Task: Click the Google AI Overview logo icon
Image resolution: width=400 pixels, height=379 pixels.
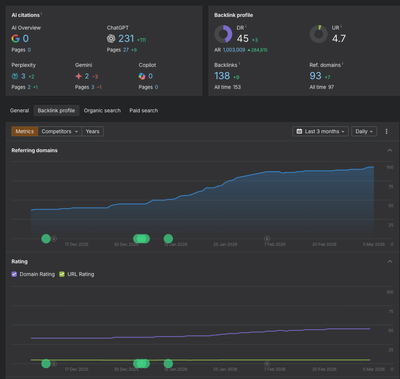Action: point(15,39)
